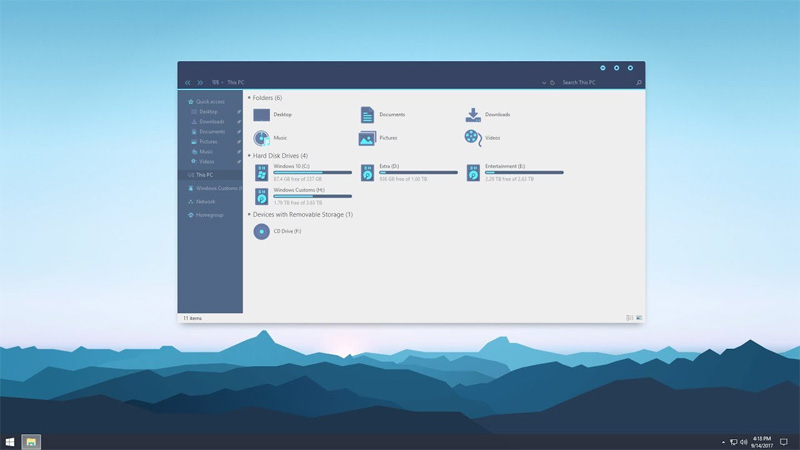Screen dimensions: 800x450
Task: Open the Videos folder icon
Action: [473, 138]
